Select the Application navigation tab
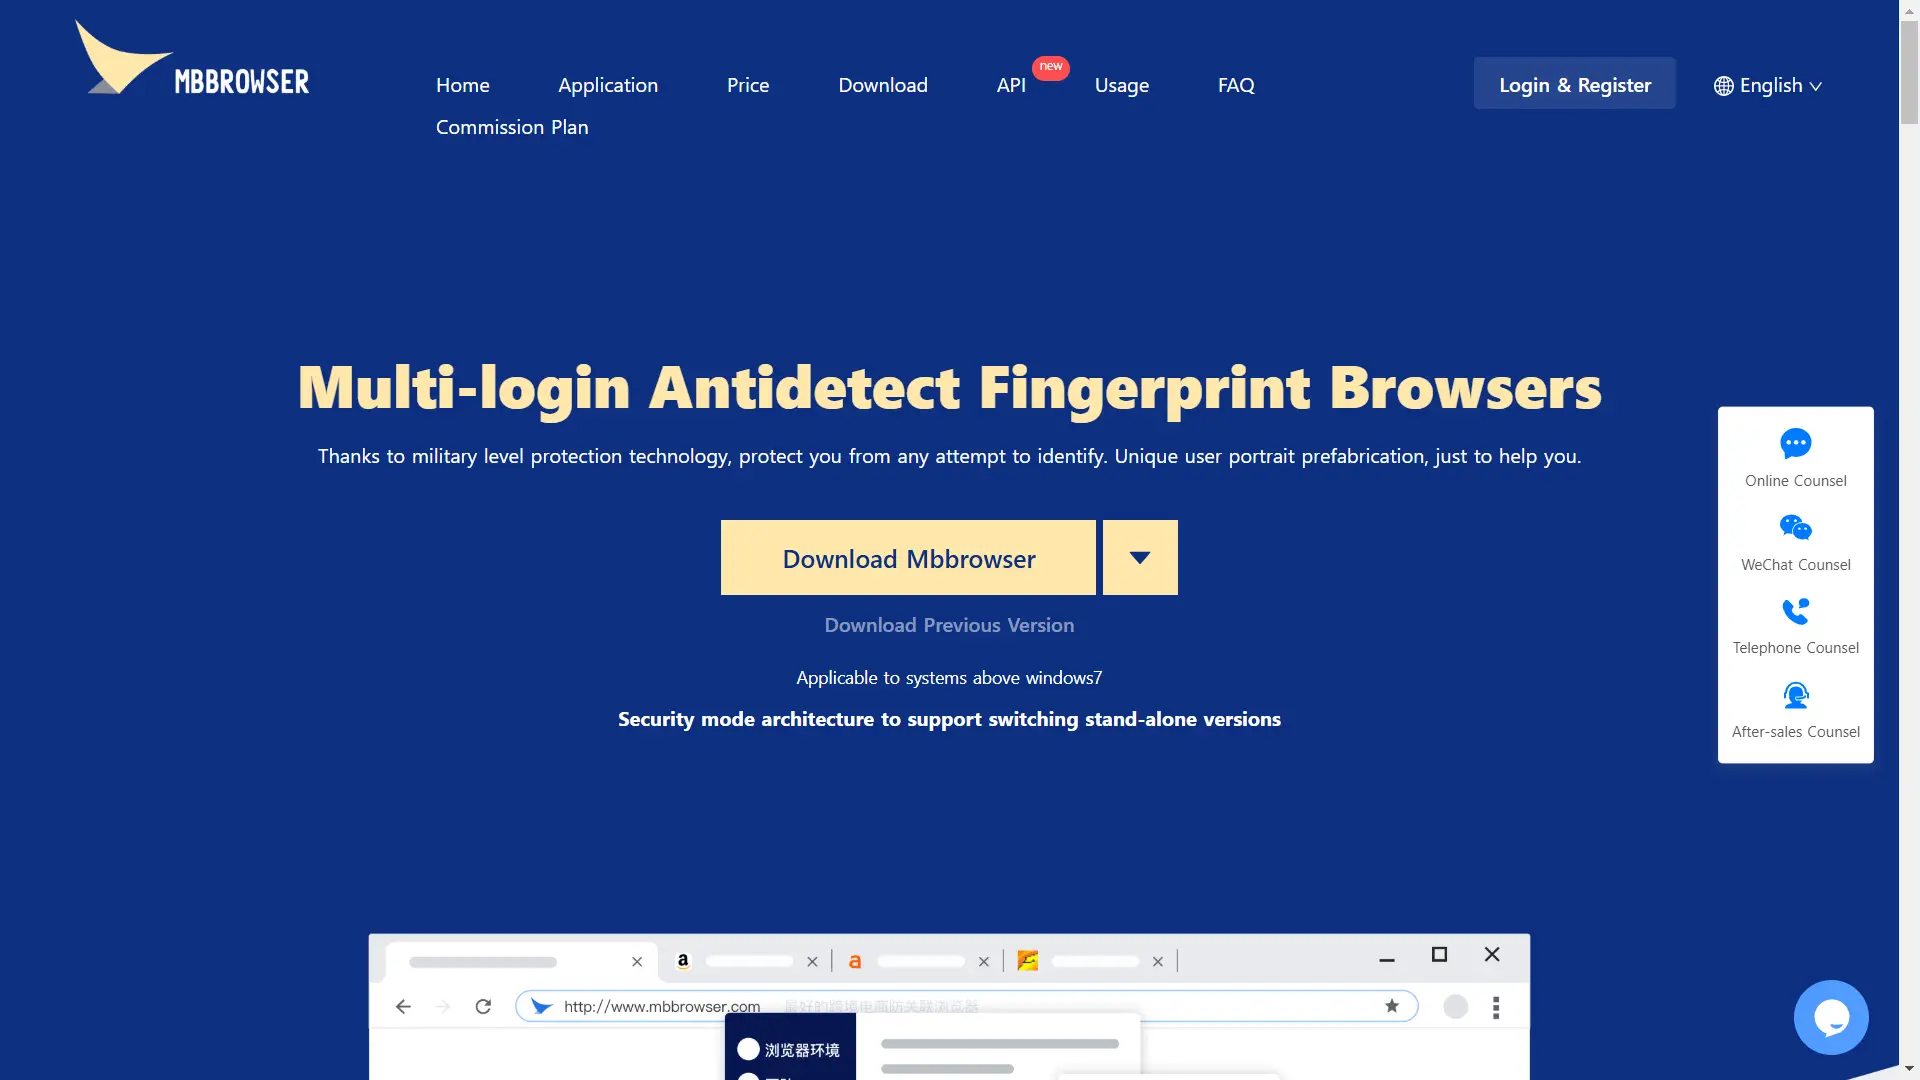1920x1080 pixels. (x=607, y=83)
